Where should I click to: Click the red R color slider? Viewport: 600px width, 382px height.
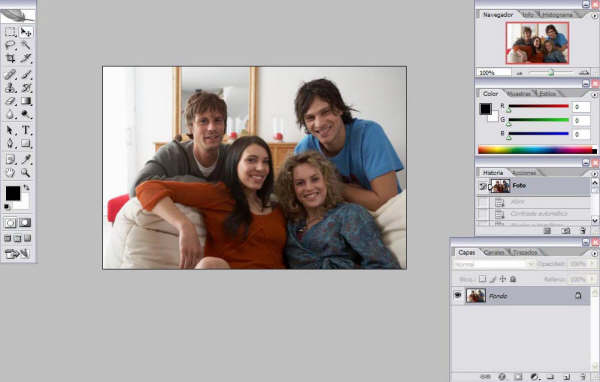(x=538, y=106)
